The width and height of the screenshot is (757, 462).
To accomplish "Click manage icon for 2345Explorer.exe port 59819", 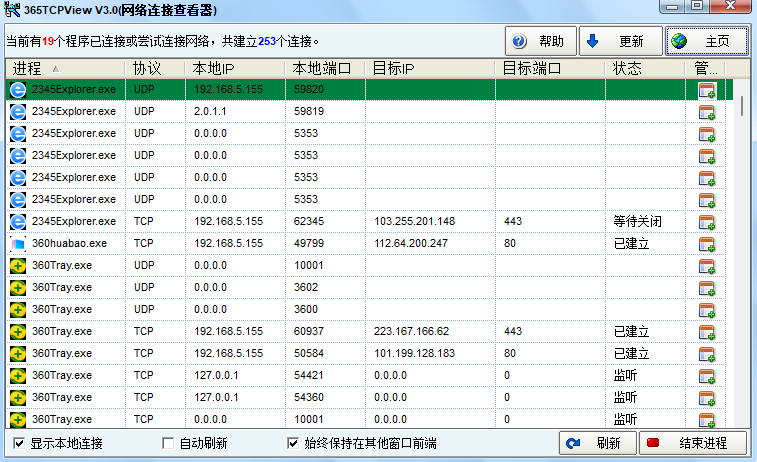I will 707,112.
